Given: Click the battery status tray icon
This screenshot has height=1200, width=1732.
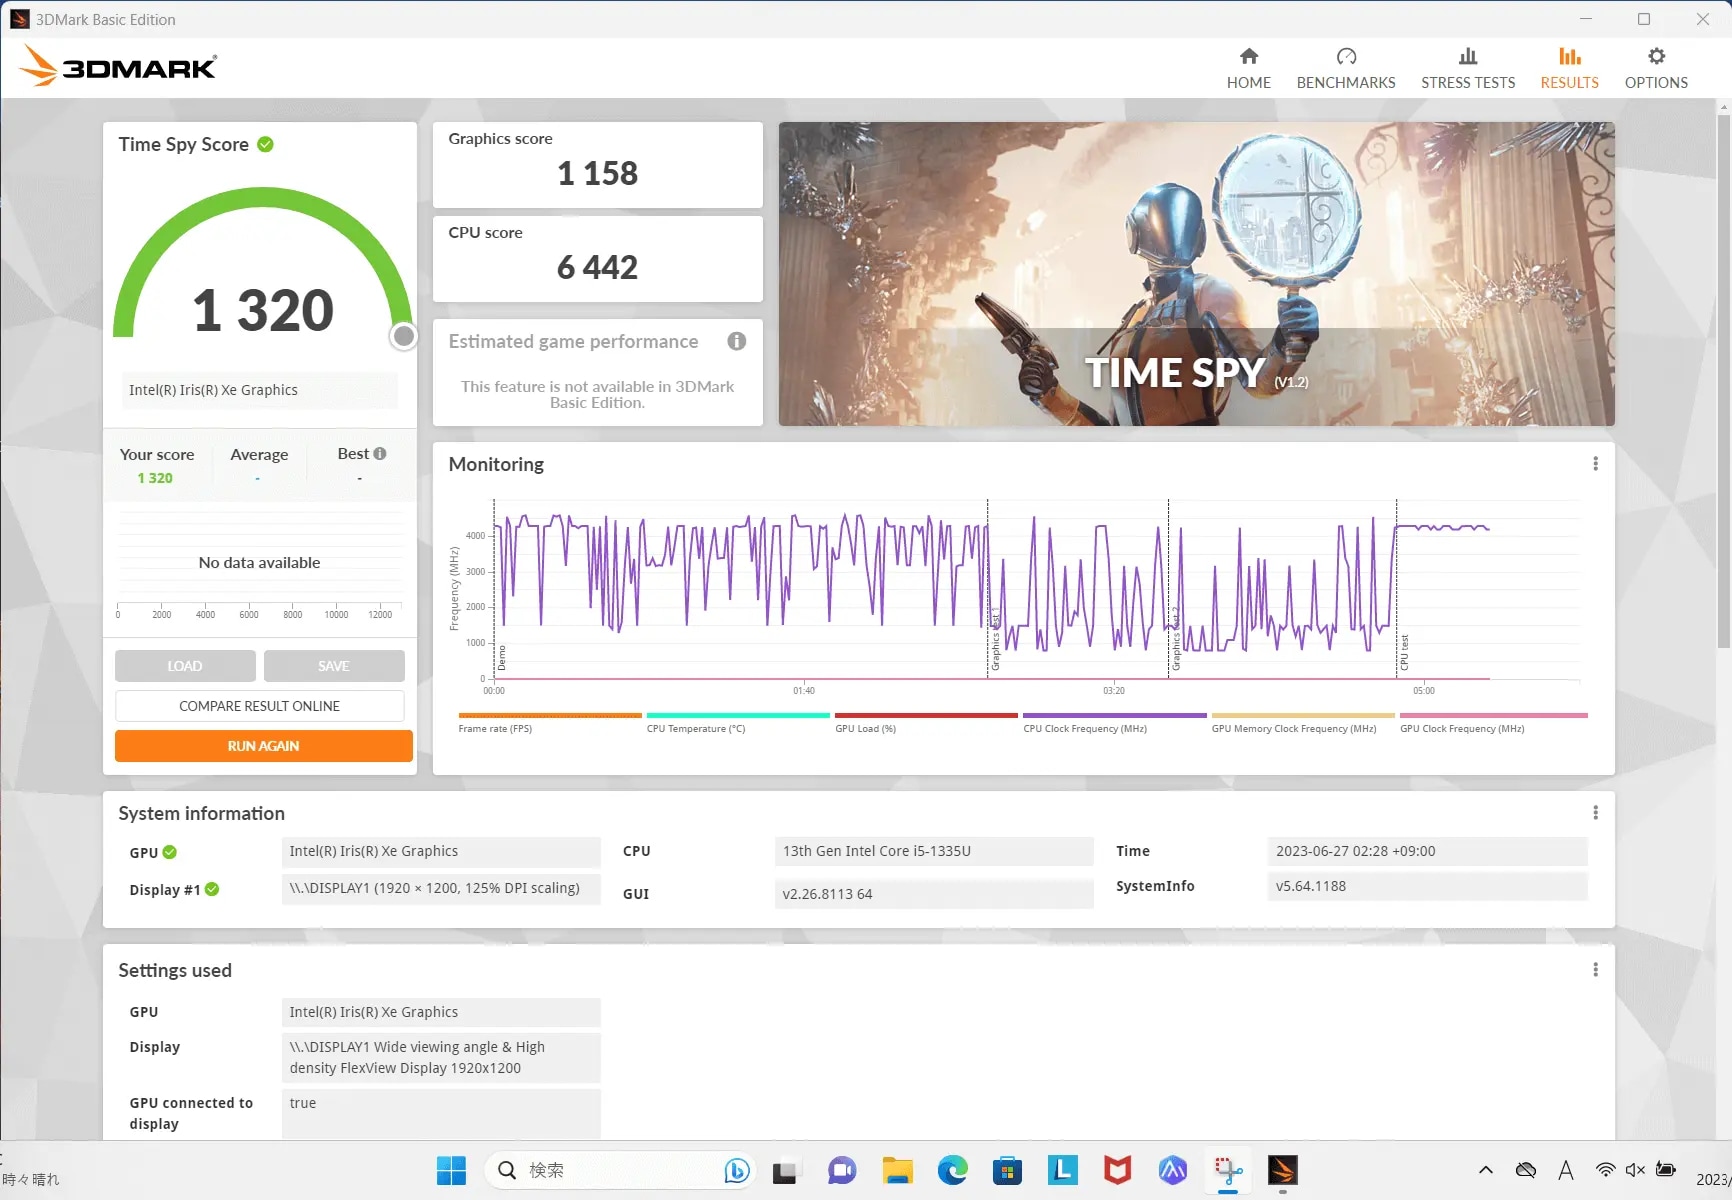Looking at the screenshot, I should pos(1666,1170).
